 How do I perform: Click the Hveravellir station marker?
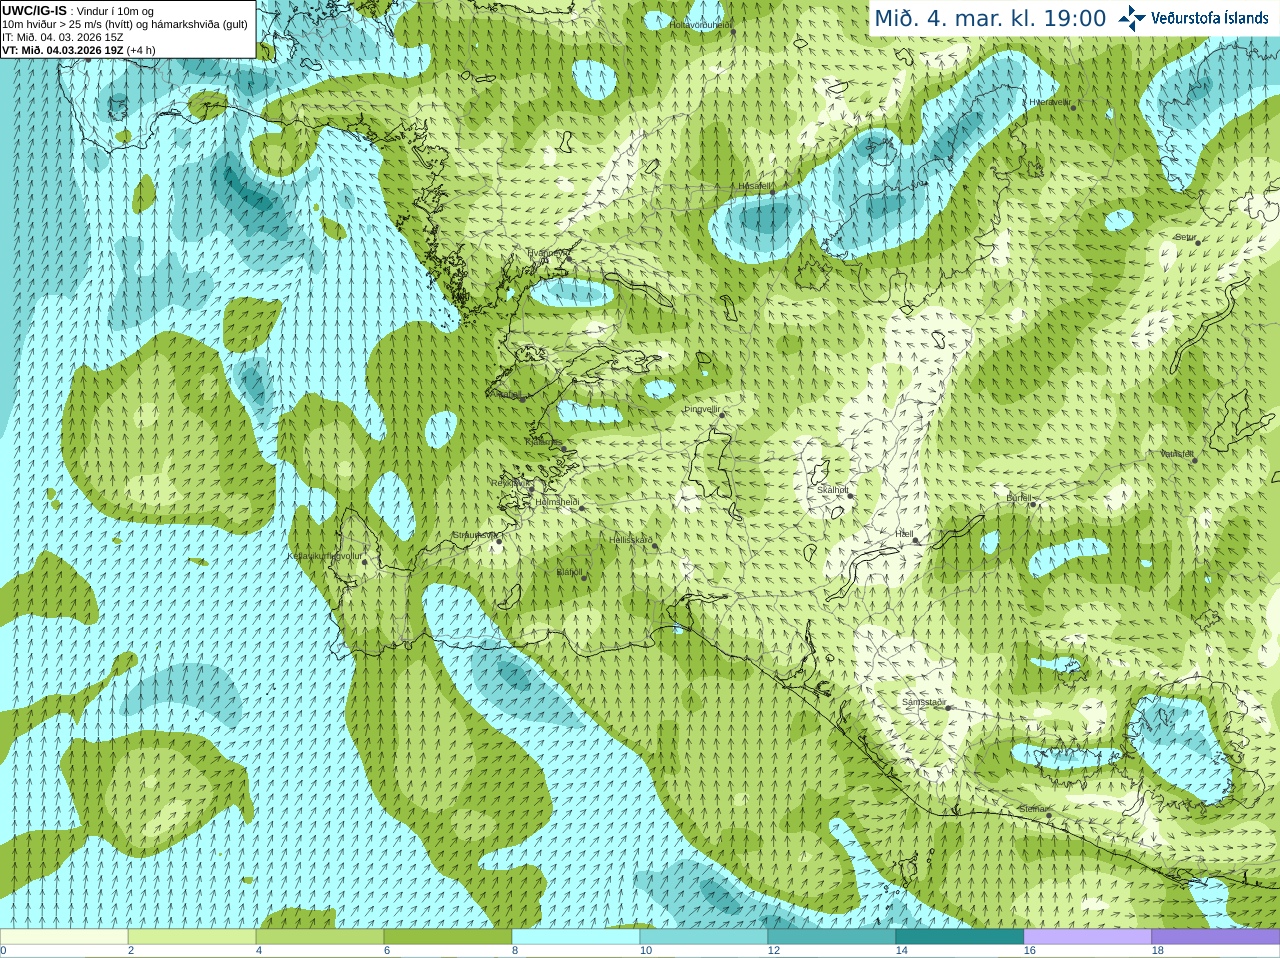[1073, 107]
